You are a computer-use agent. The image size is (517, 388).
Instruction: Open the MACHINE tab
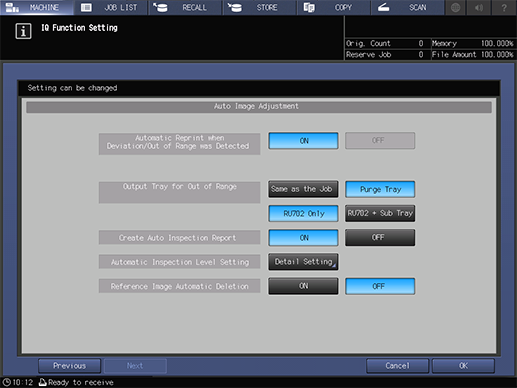click(x=37, y=7)
